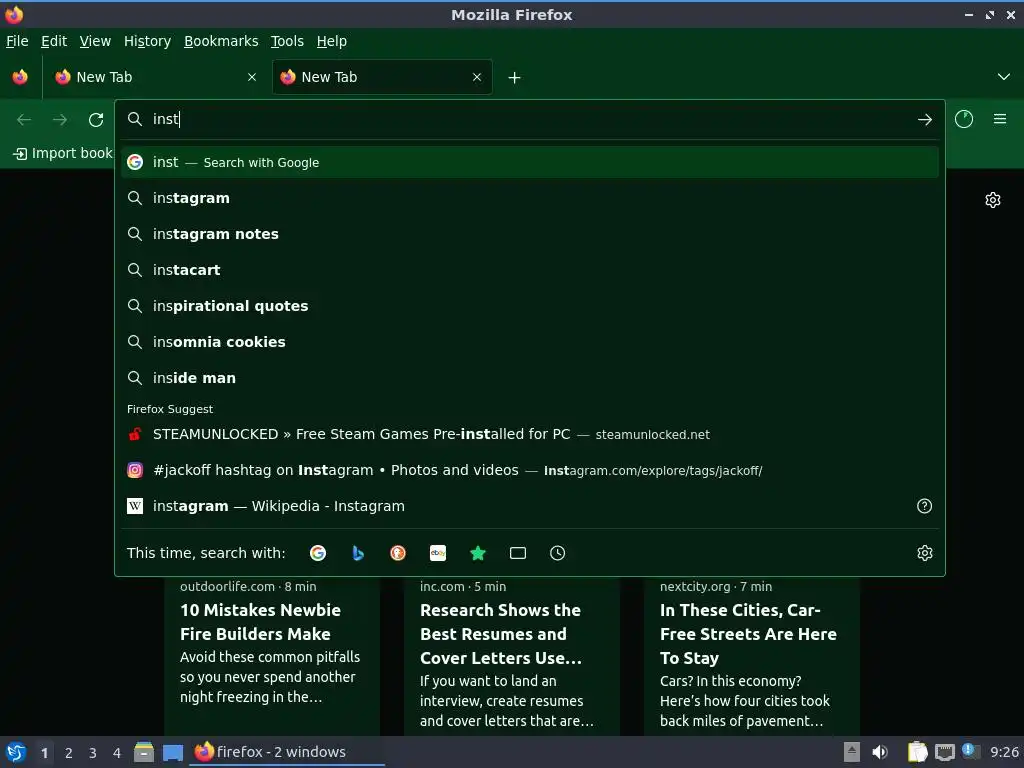
Task: Open the file manager taskbar icon
Action: point(144,752)
